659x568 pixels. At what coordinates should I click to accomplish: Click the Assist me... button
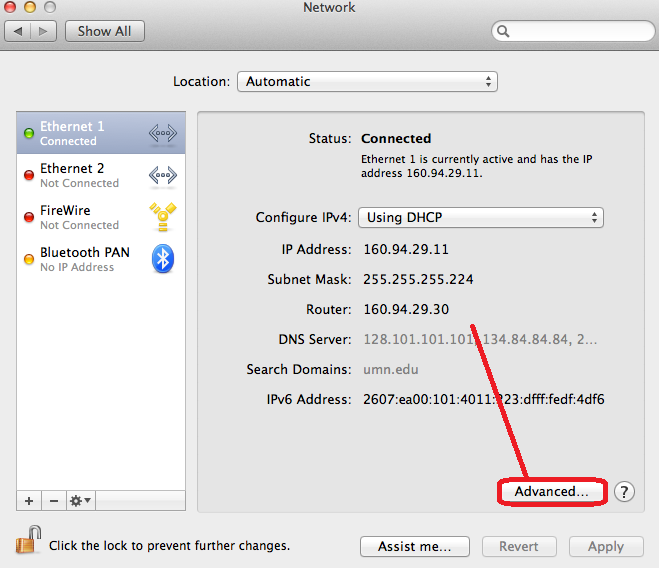[415, 546]
